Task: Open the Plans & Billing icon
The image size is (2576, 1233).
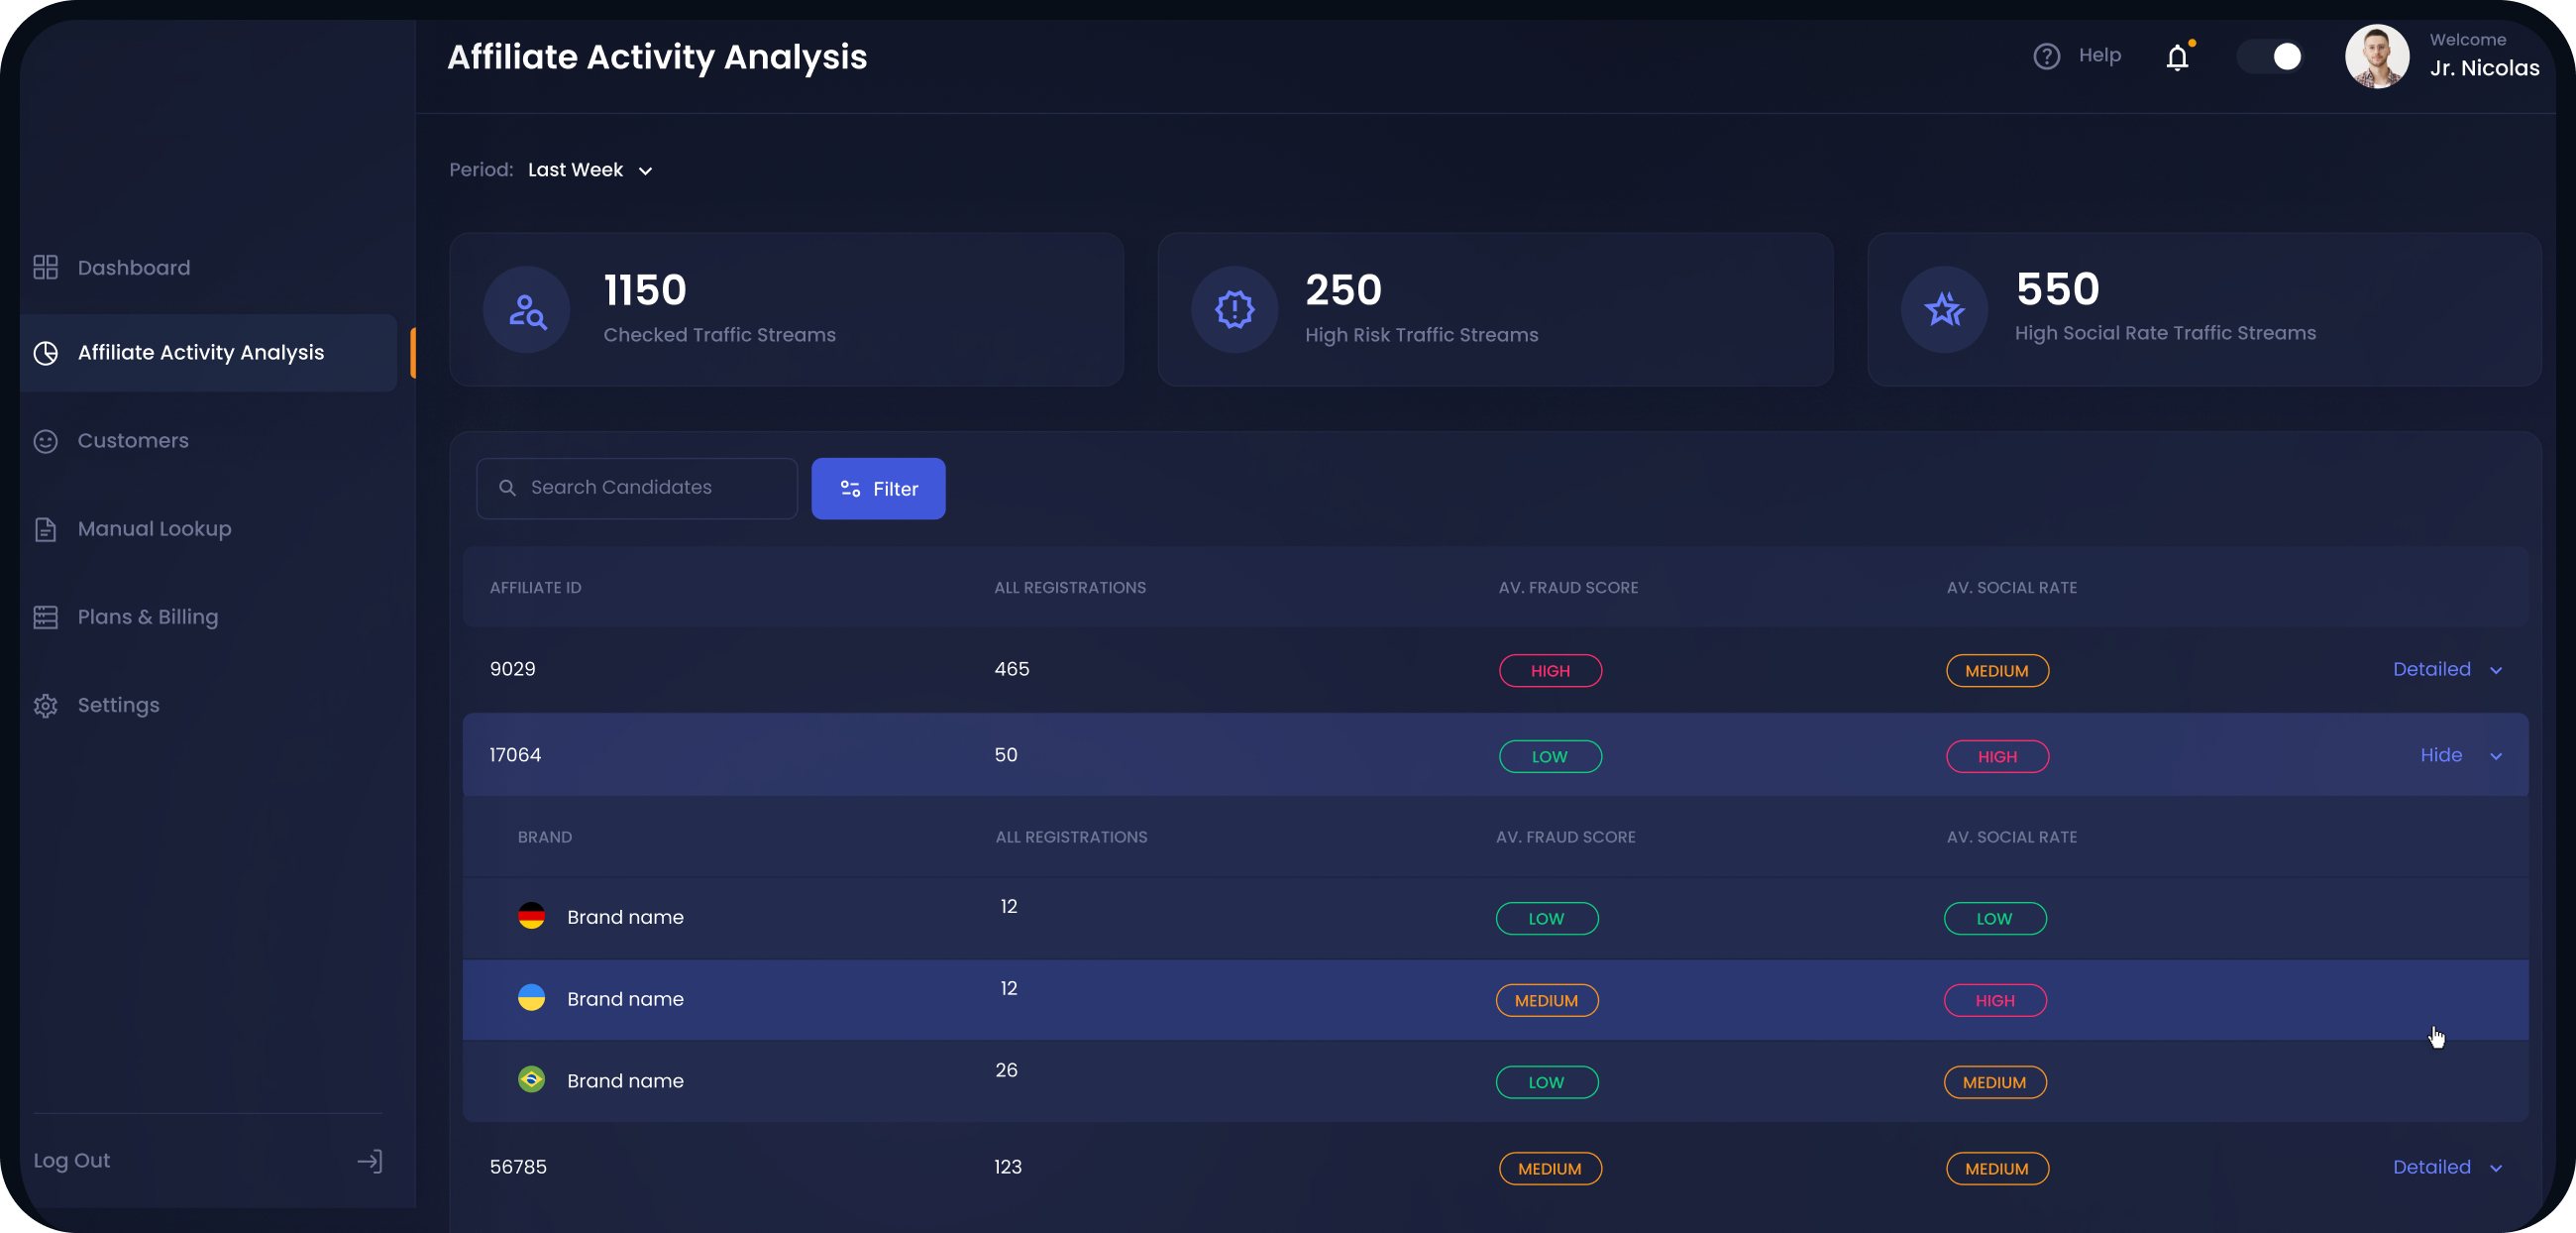Action: [46, 616]
